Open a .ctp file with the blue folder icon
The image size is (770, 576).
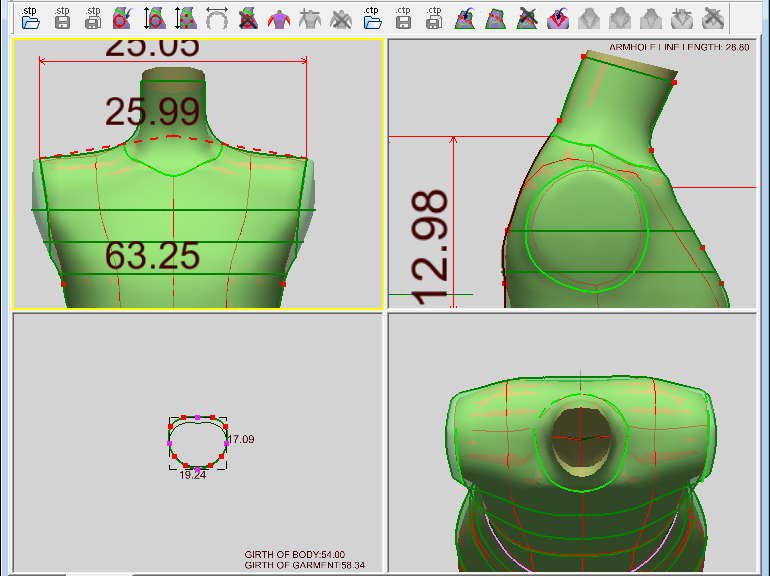[372, 18]
